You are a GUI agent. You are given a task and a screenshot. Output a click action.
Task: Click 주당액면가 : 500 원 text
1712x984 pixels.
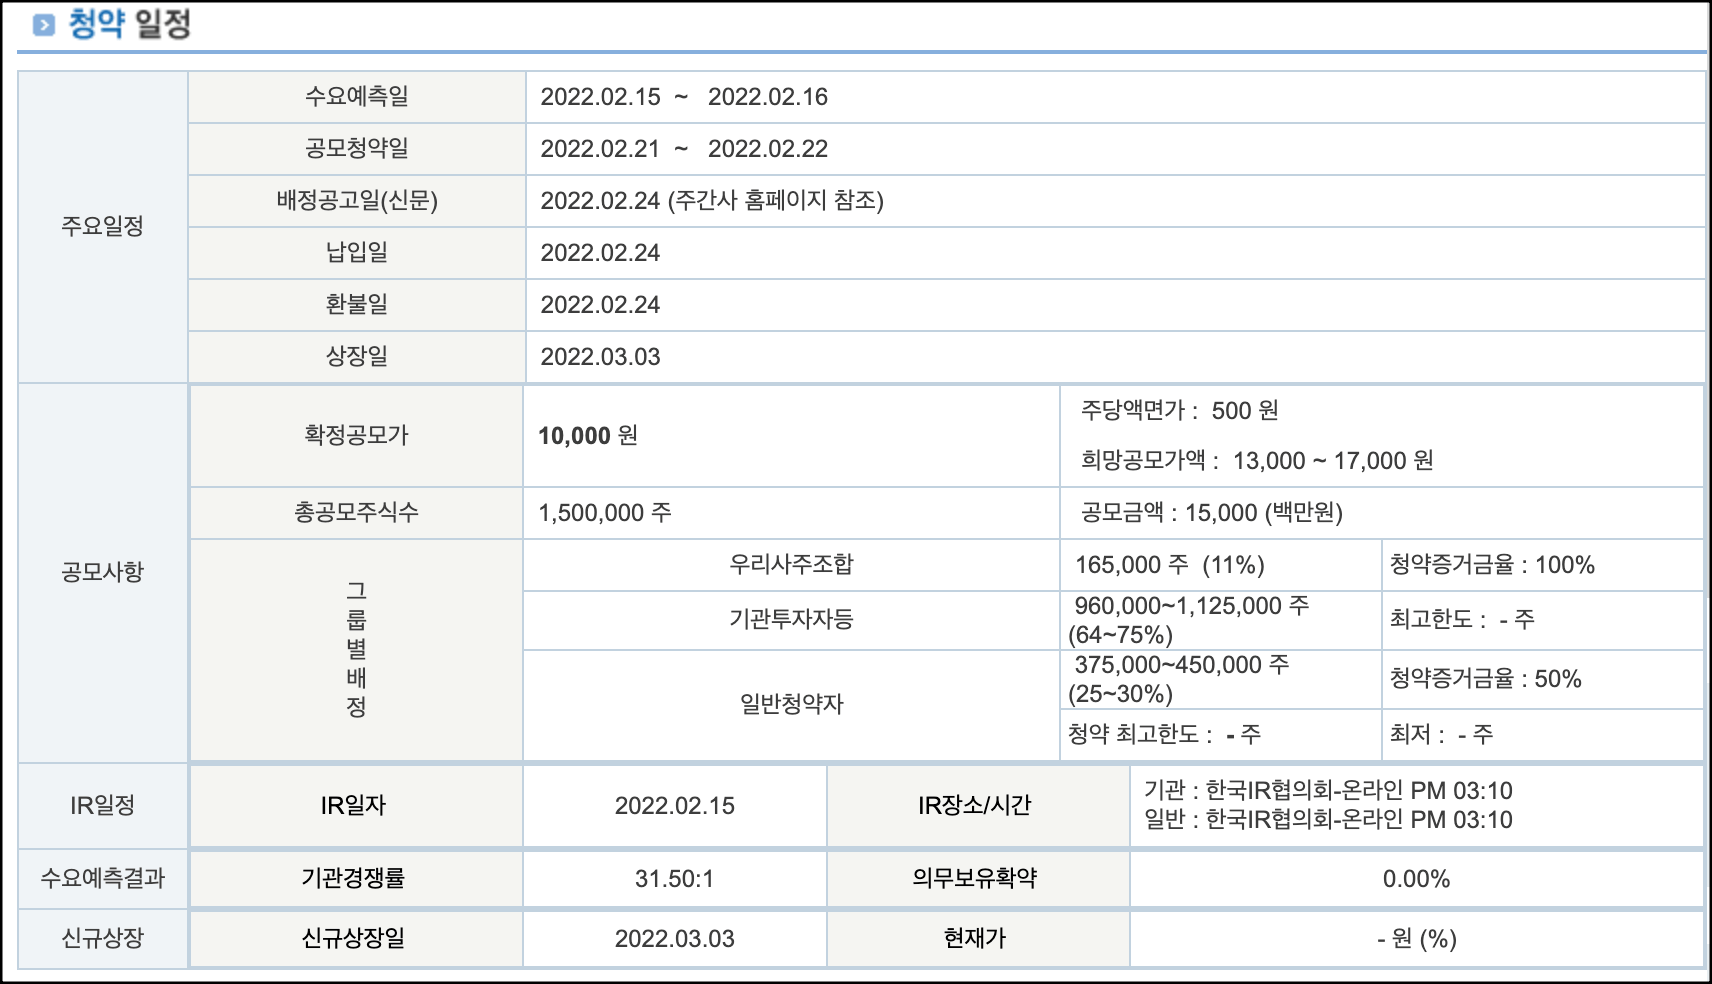click(1179, 411)
